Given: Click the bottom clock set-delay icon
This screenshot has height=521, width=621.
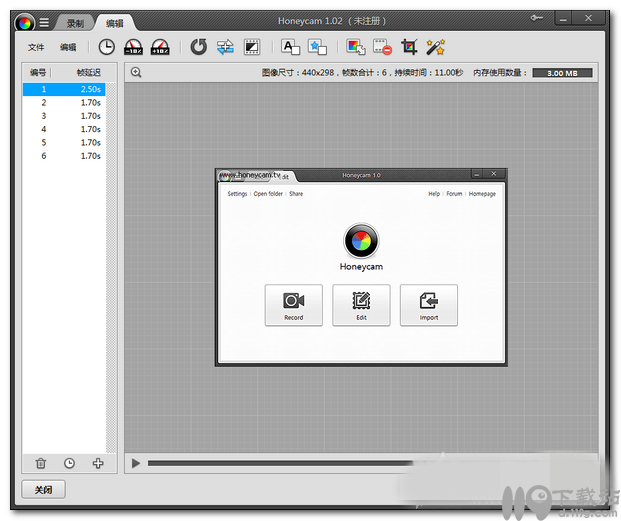Looking at the screenshot, I should [69, 463].
